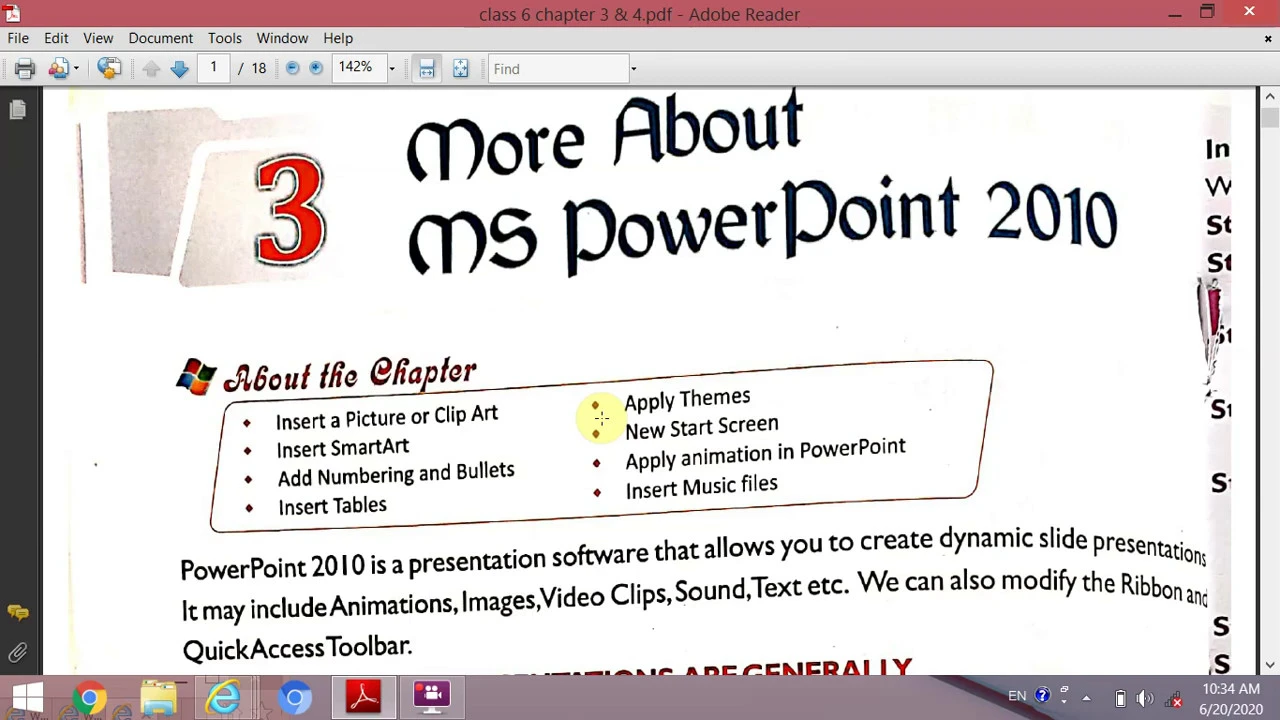Open the File menu
This screenshot has height=720, width=1280.
point(18,38)
